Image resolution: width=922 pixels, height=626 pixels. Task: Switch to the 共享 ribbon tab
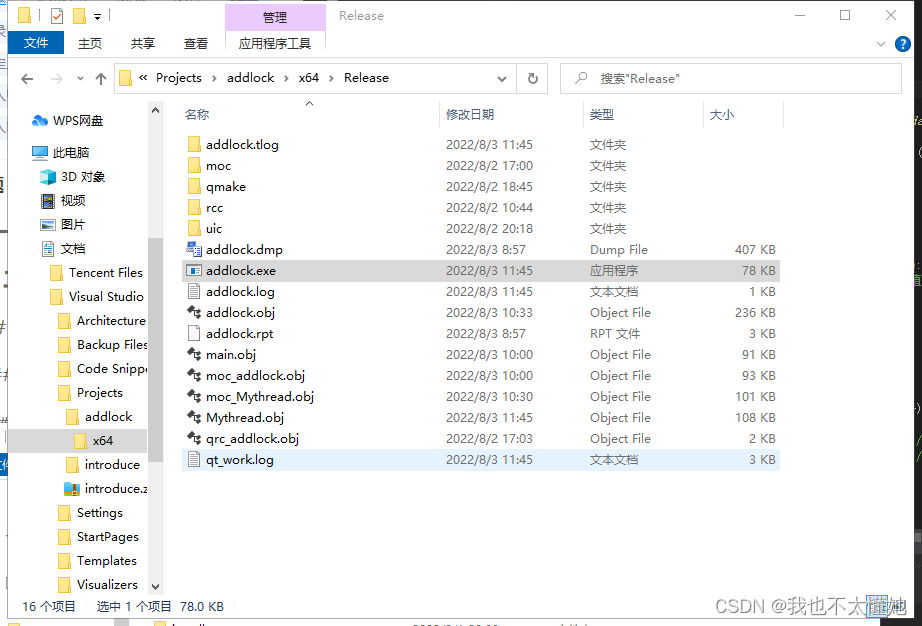pyautogui.click(x=143, y=43)
